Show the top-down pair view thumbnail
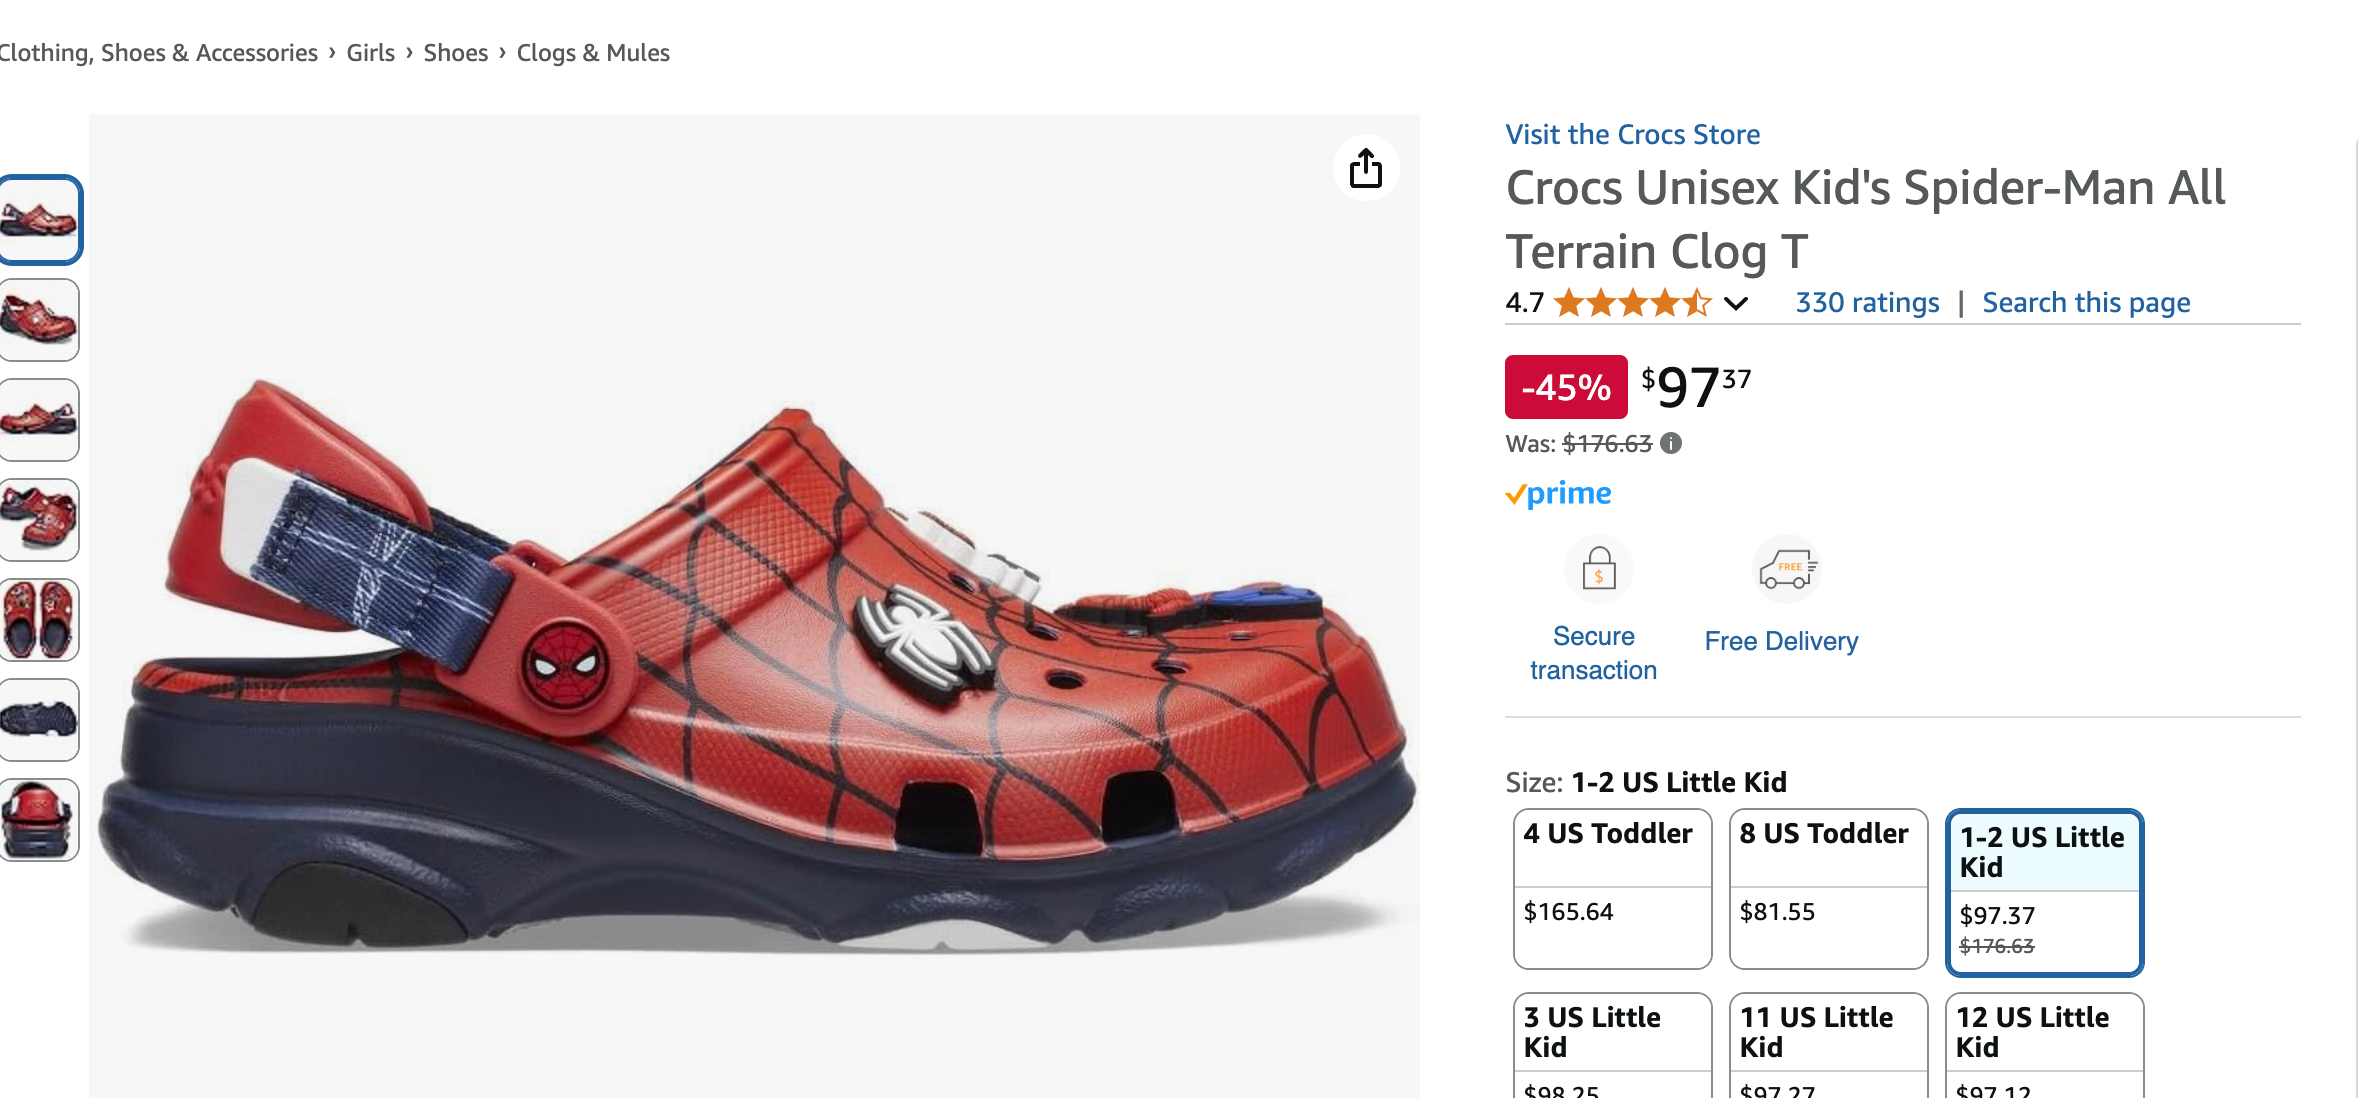The height and width of the screenshot is (1098, 2358). pyautogui.click(x=40, y=620)
